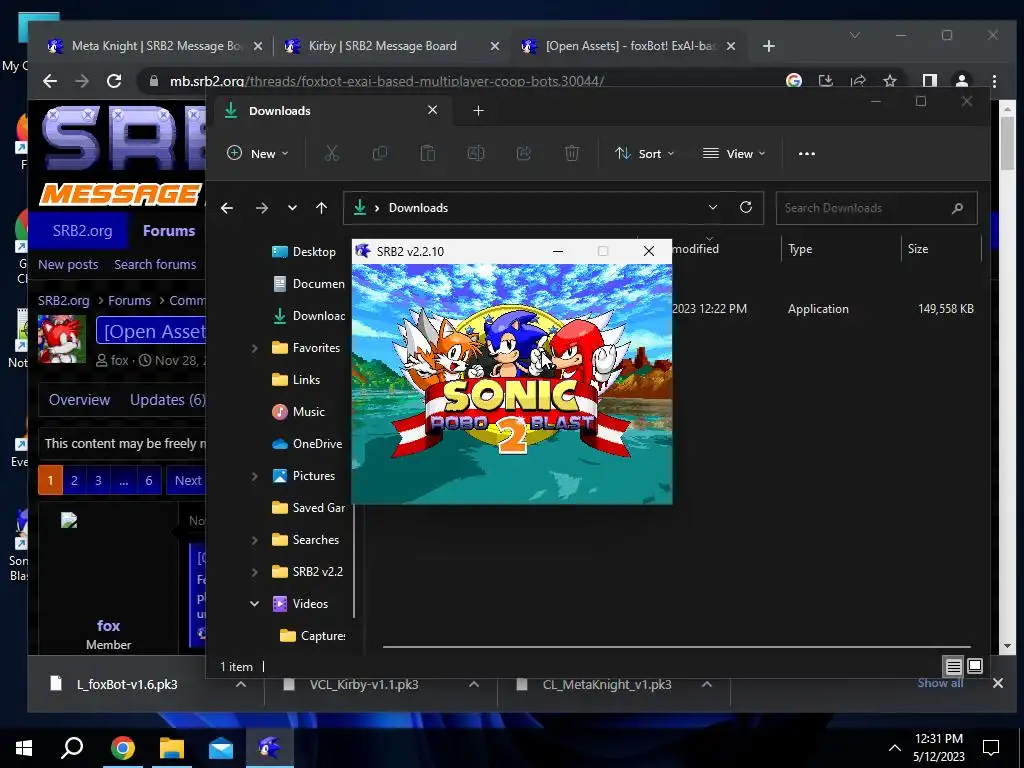1024x768 pixels.
Task: Open Windows Start menu
Action: 24,748
